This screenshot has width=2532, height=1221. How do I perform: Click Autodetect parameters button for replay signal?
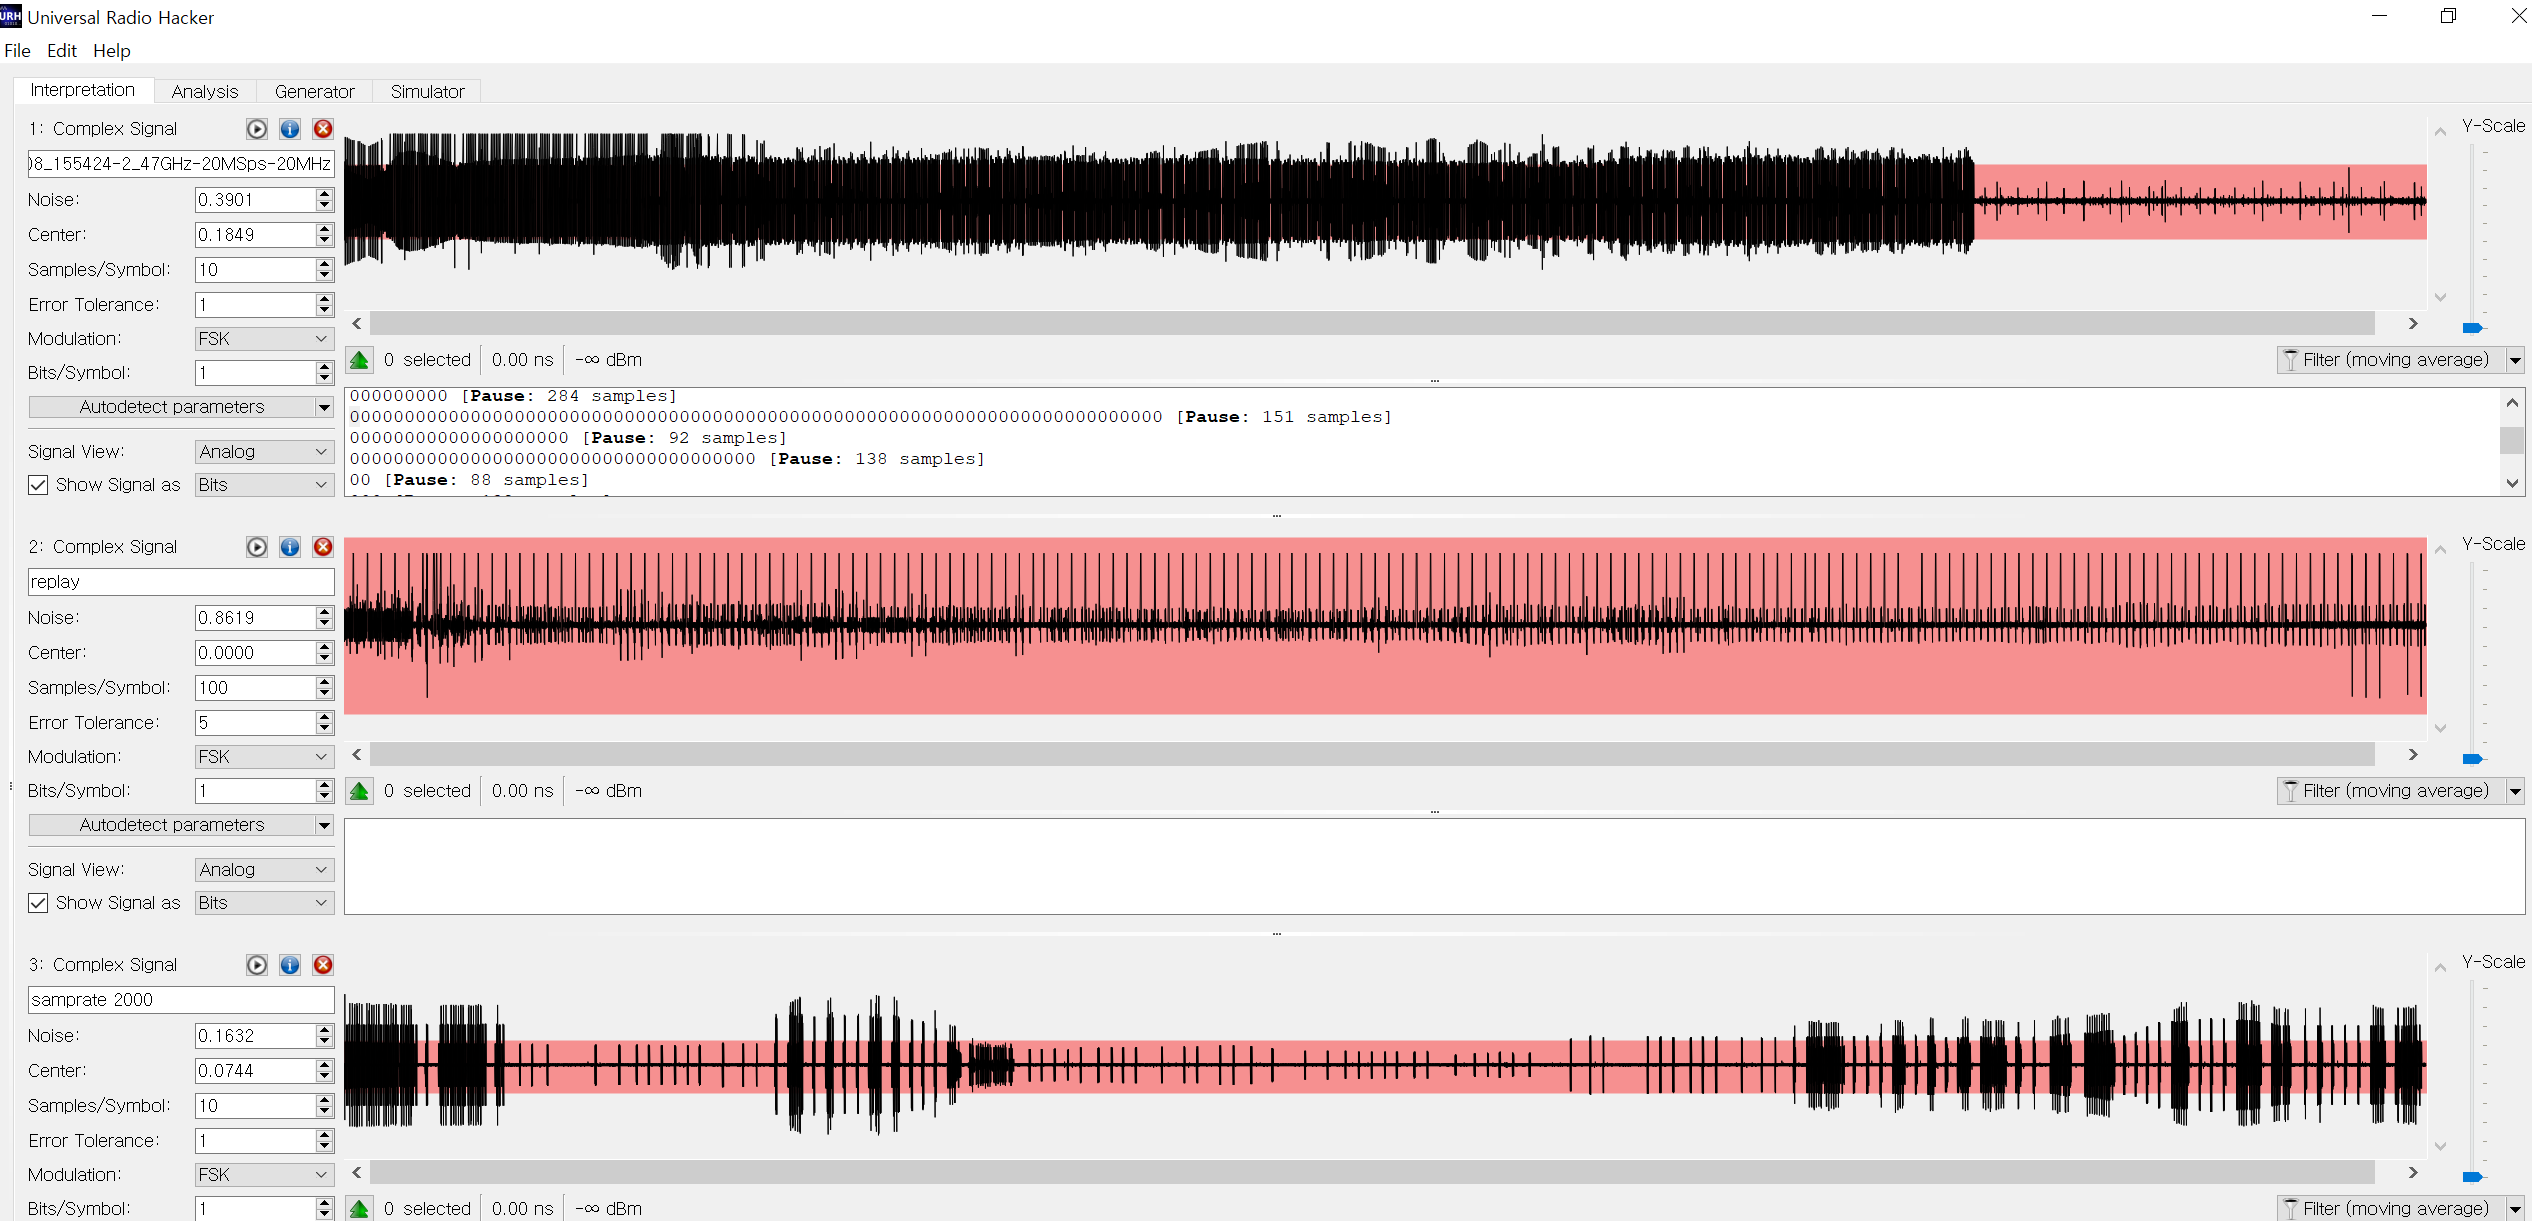click(x=172, y=825)
